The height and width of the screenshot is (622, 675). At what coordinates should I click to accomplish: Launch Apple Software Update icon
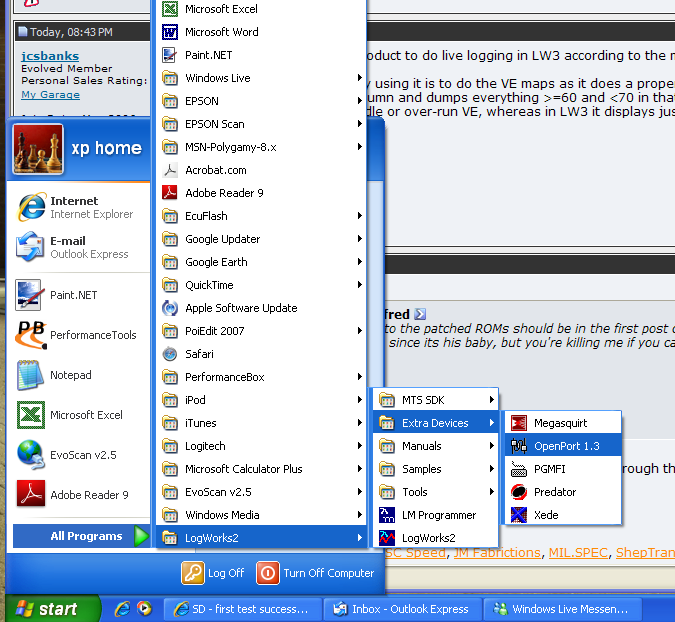click(x=170, y=308)
